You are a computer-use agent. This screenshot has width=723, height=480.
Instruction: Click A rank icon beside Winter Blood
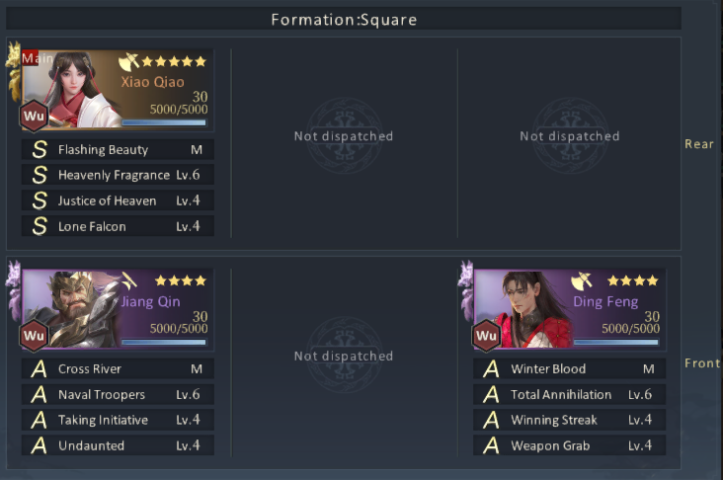tap(491, 369)
